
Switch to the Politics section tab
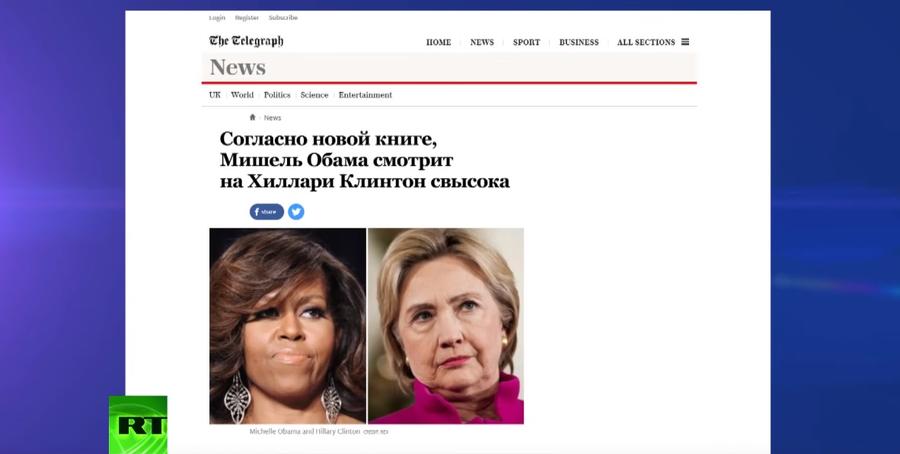point(277,95)
